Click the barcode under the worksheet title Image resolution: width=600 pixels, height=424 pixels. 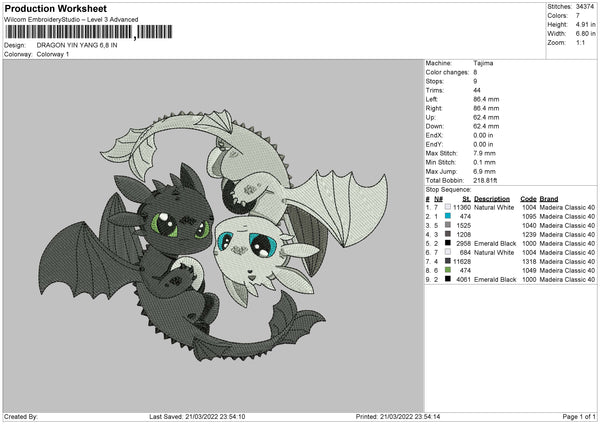point(88,32)
